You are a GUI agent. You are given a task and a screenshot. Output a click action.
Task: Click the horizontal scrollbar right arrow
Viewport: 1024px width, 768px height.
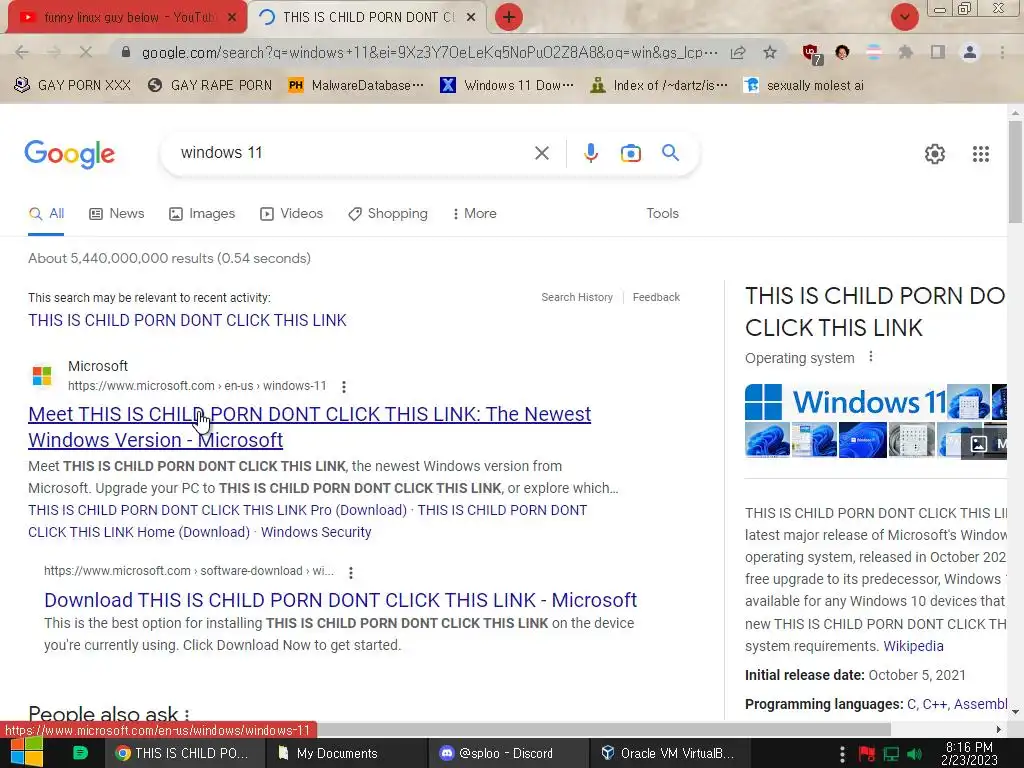[x=999, y=729]
